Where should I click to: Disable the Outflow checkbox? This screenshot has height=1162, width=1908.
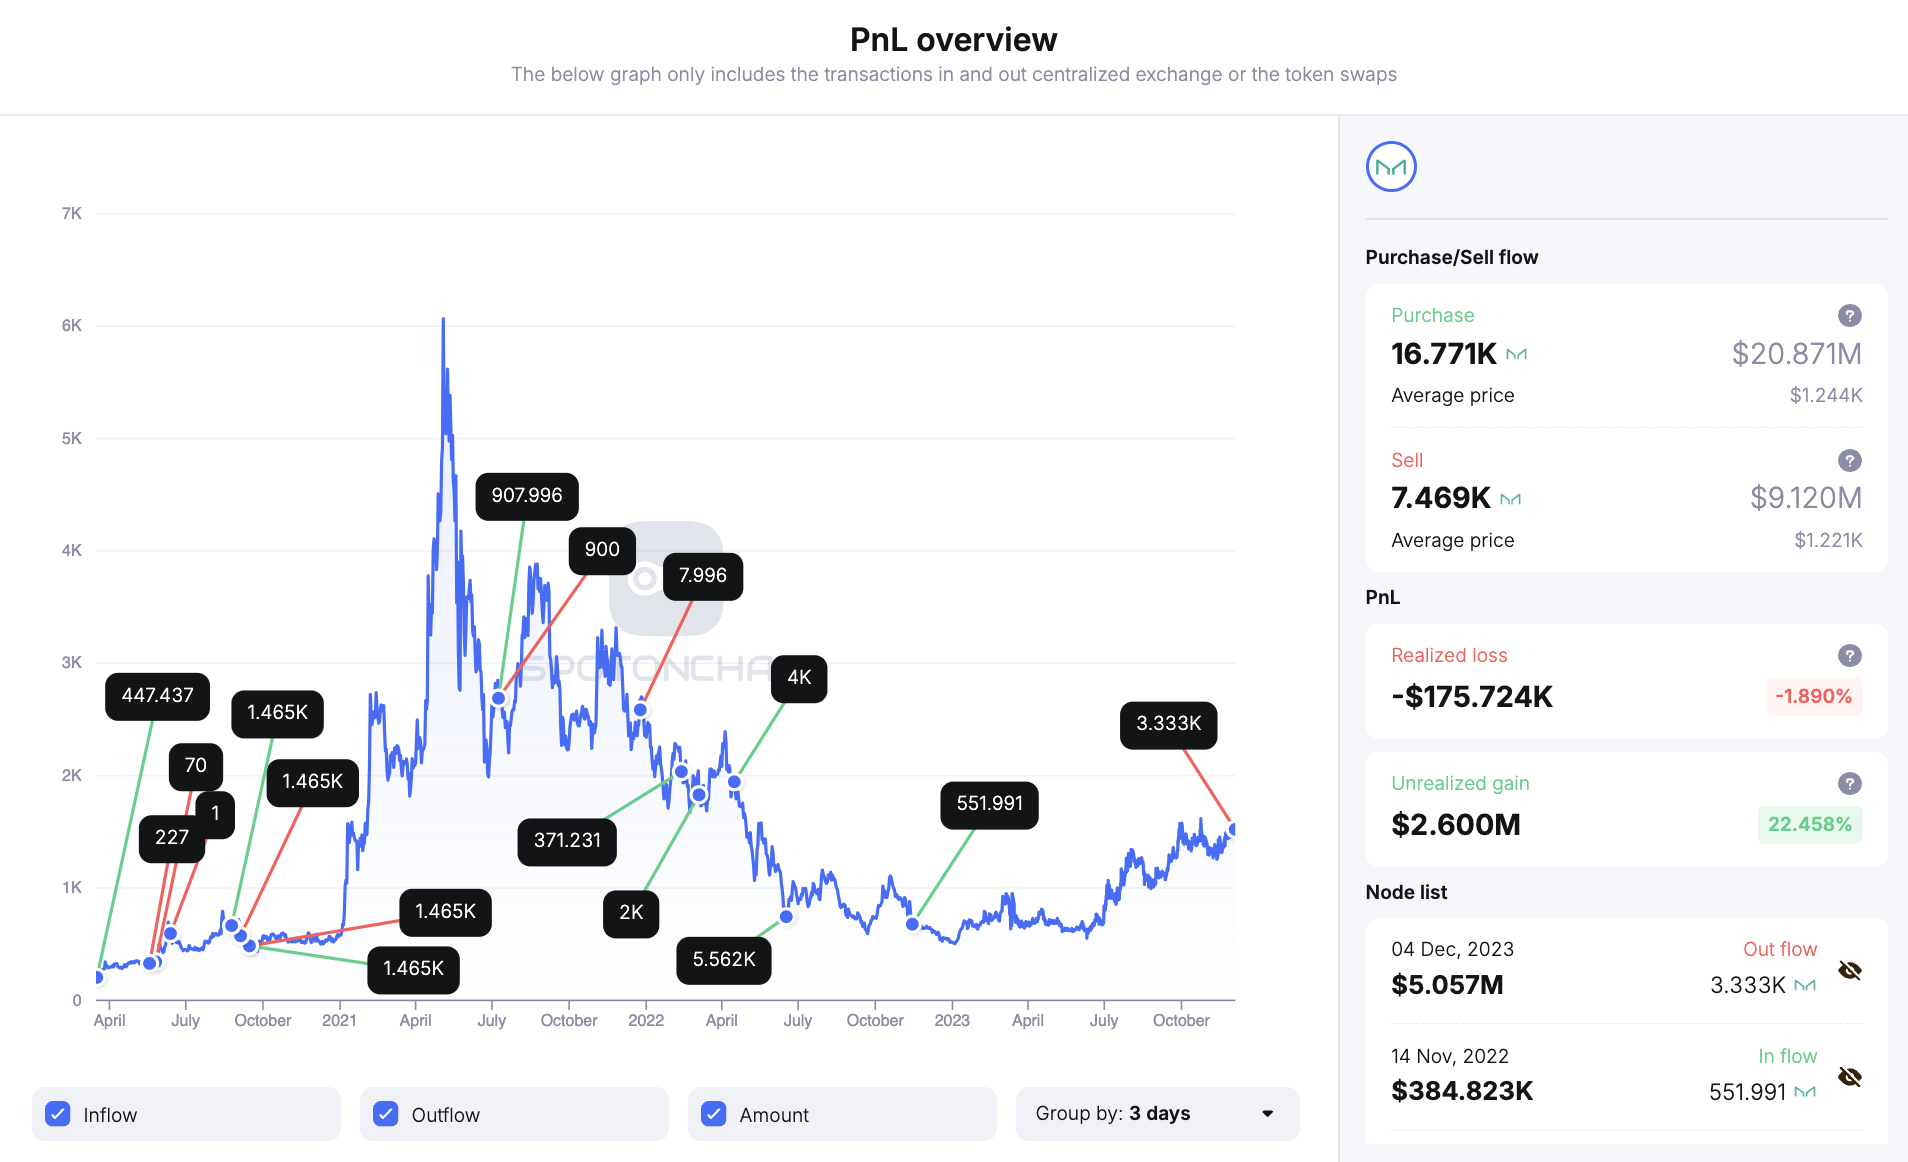386,1113
